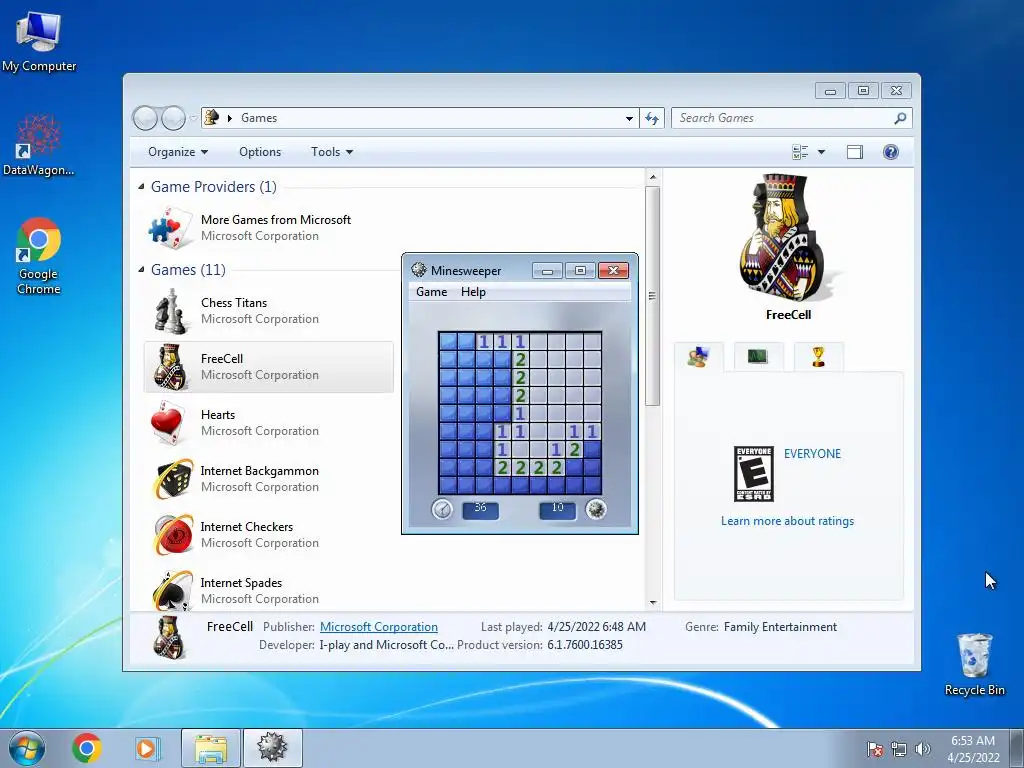The height and width of the screenshot is (768, 1024).
Task: Click the More Games puzzle piece icon
Action: coord(170,228)
